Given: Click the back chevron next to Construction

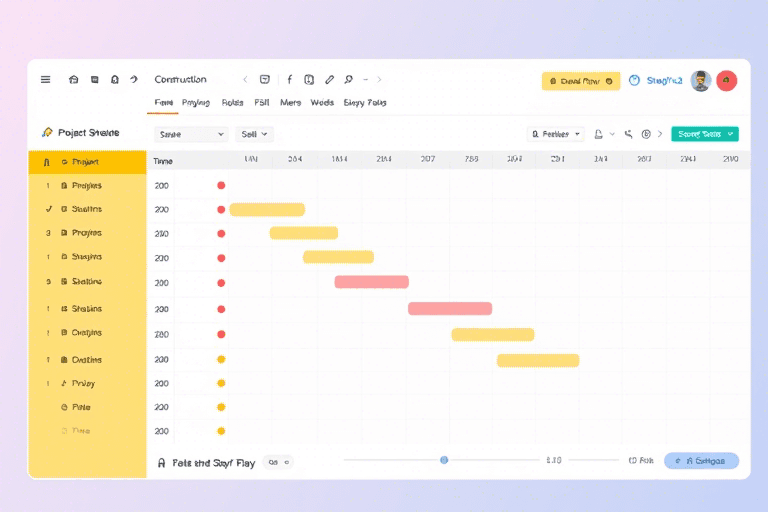Looking at the screenshot, I should point(245,80).
